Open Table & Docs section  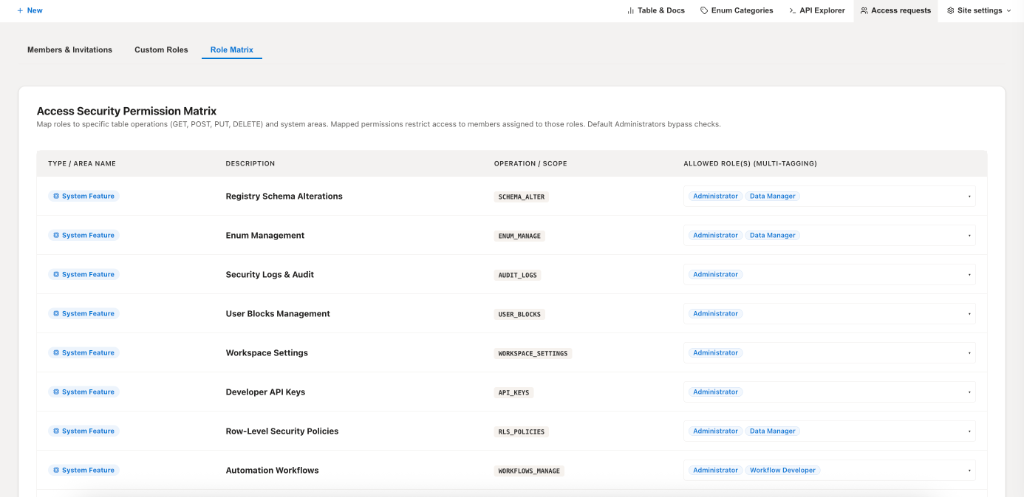point(656,10)
